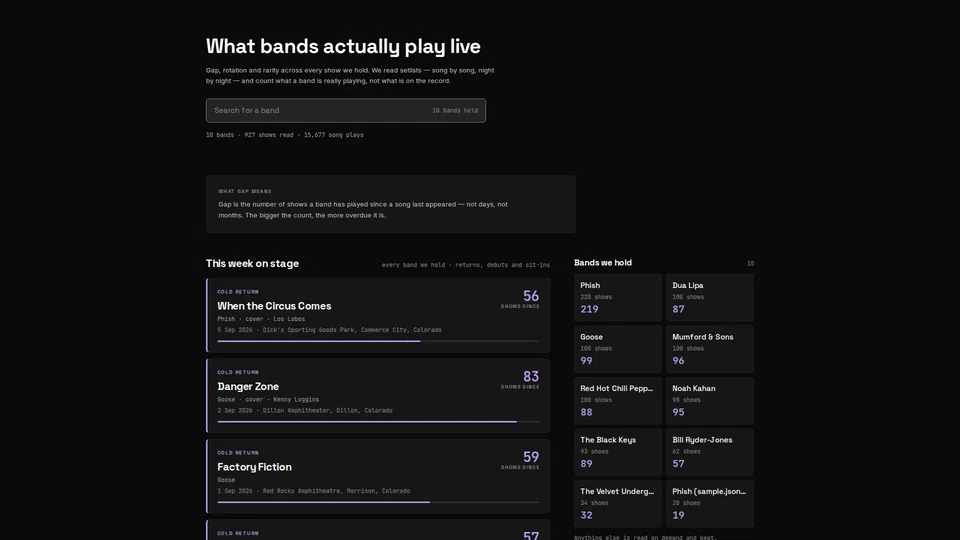Click 'Phish · cover · Los Lobos' text
The width and height of the screenshot is (960, 540).
point(261,319)
